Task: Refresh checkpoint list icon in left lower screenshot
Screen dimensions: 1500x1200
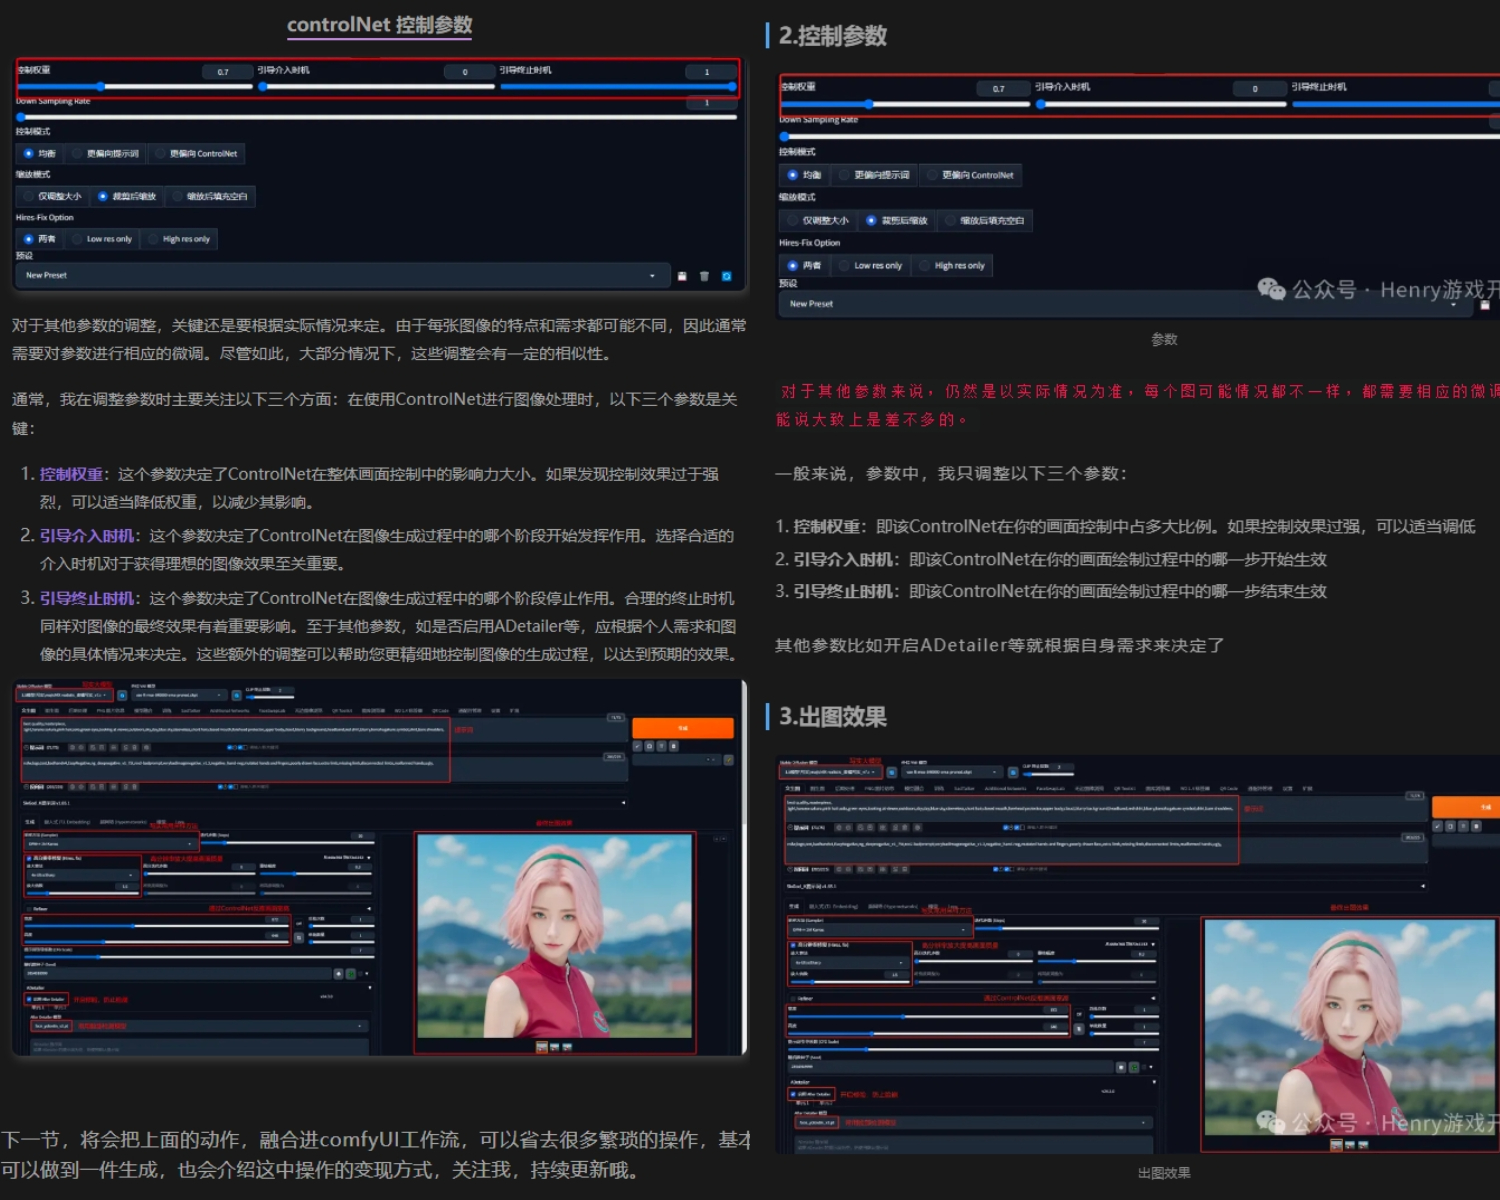Action: coord(122,695)
